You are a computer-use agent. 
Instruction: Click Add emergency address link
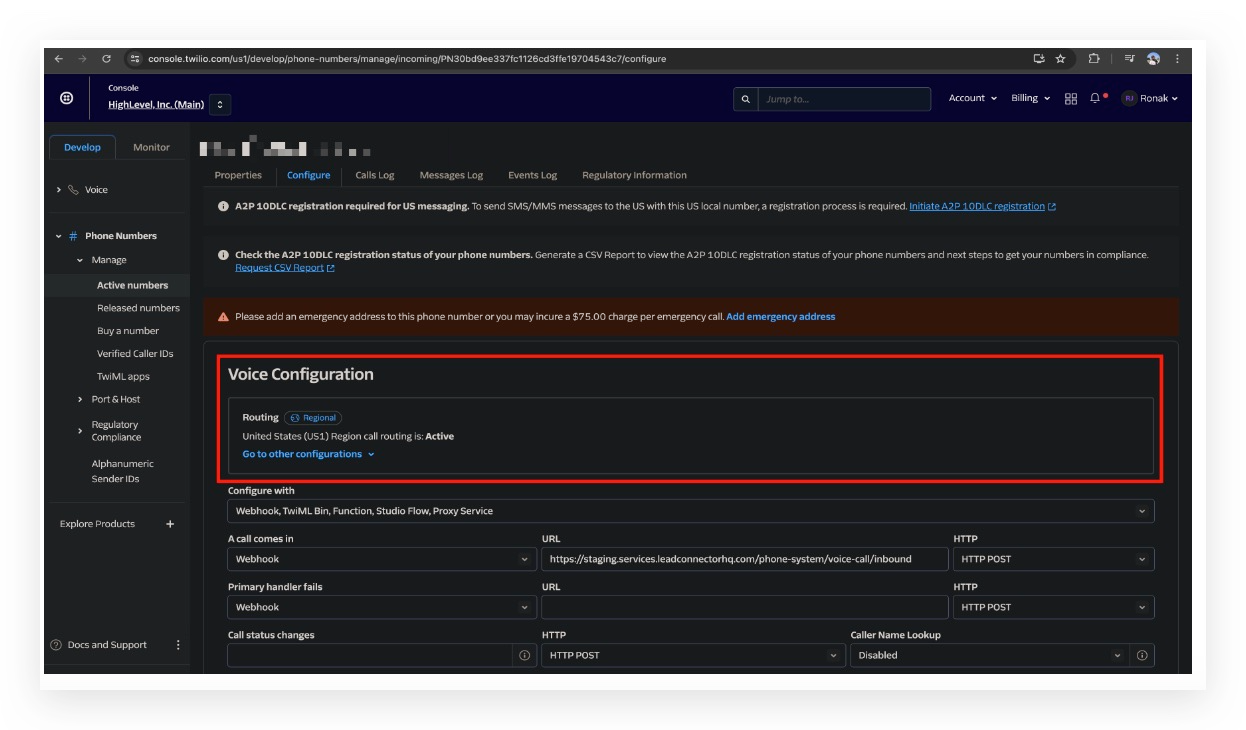[x=780, y=317]
